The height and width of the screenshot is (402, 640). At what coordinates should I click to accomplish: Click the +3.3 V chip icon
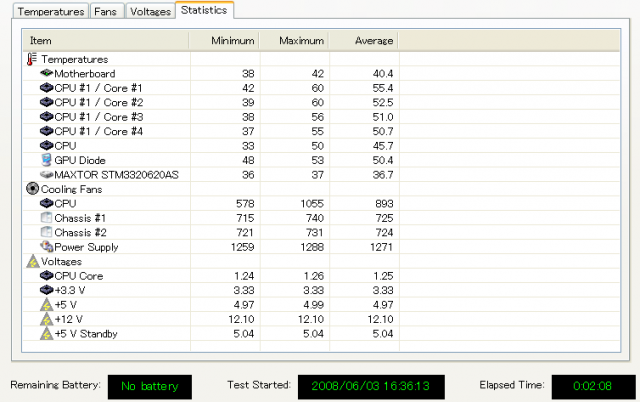47,290
